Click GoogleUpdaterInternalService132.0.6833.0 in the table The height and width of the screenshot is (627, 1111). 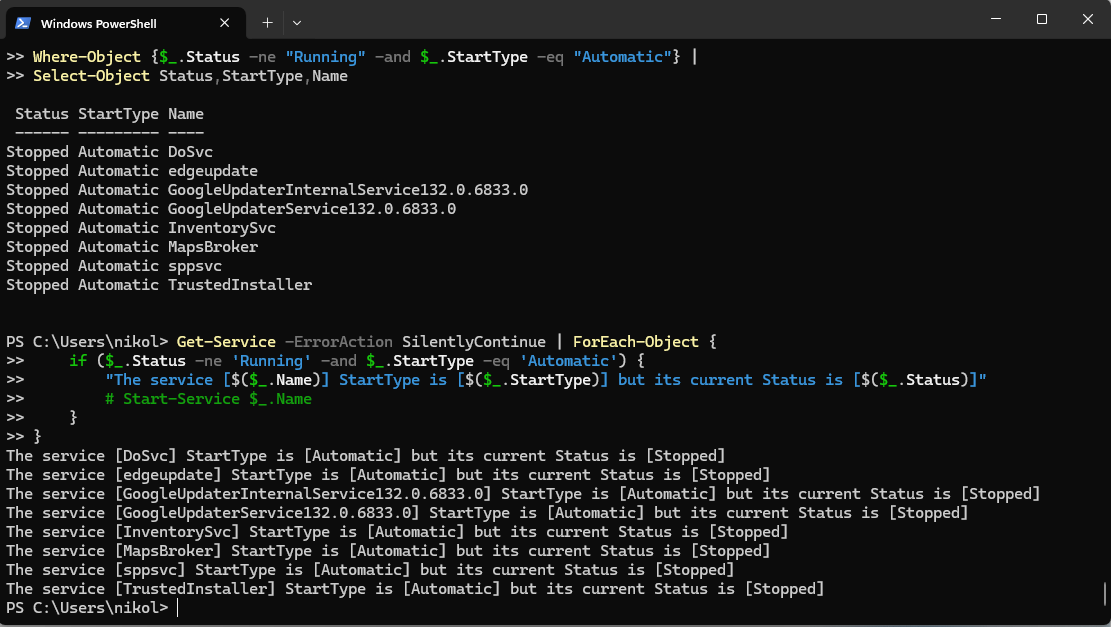[x=348, y=190]
